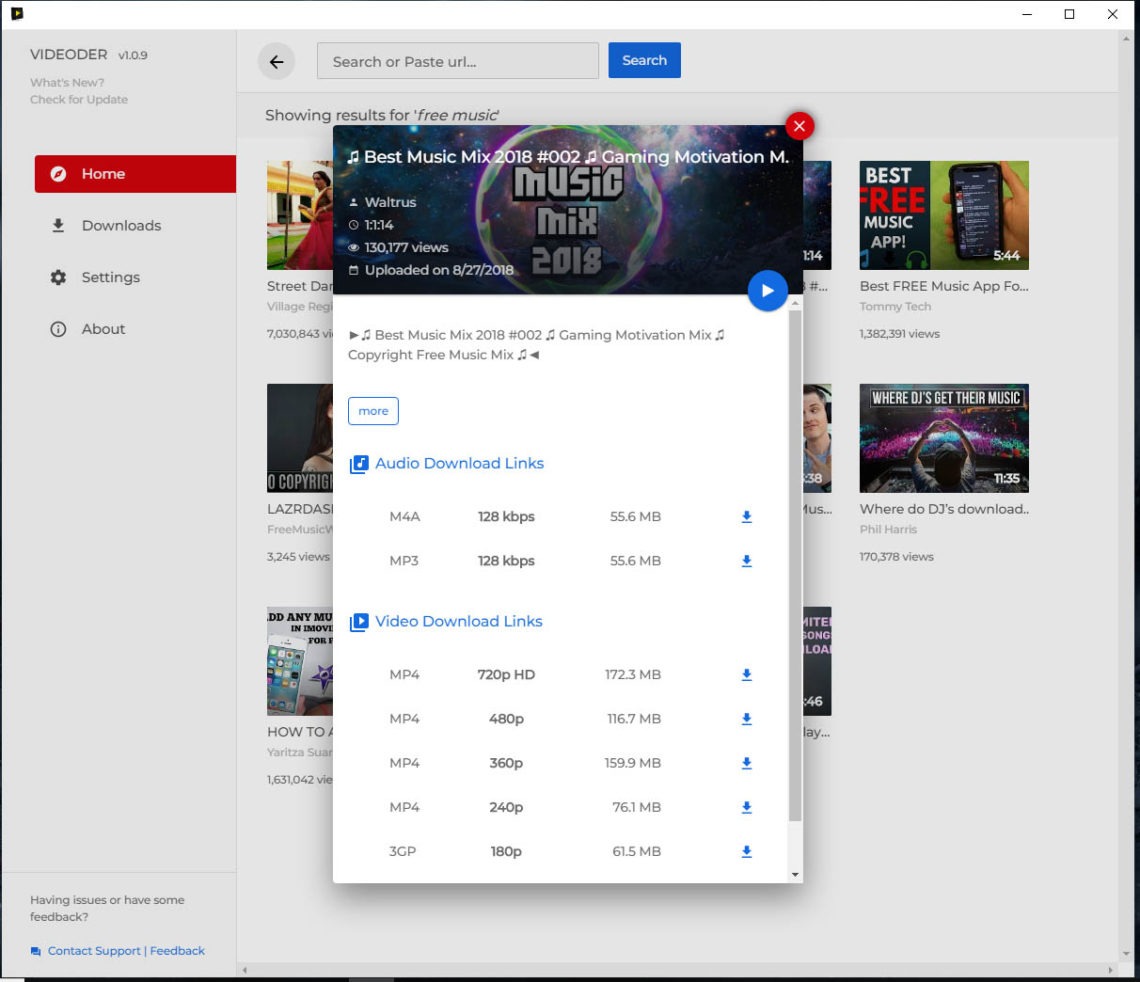This screenshot has width=1140, height=982.
Task: Click the back arrow above the search bar
Action: (276, 61)
